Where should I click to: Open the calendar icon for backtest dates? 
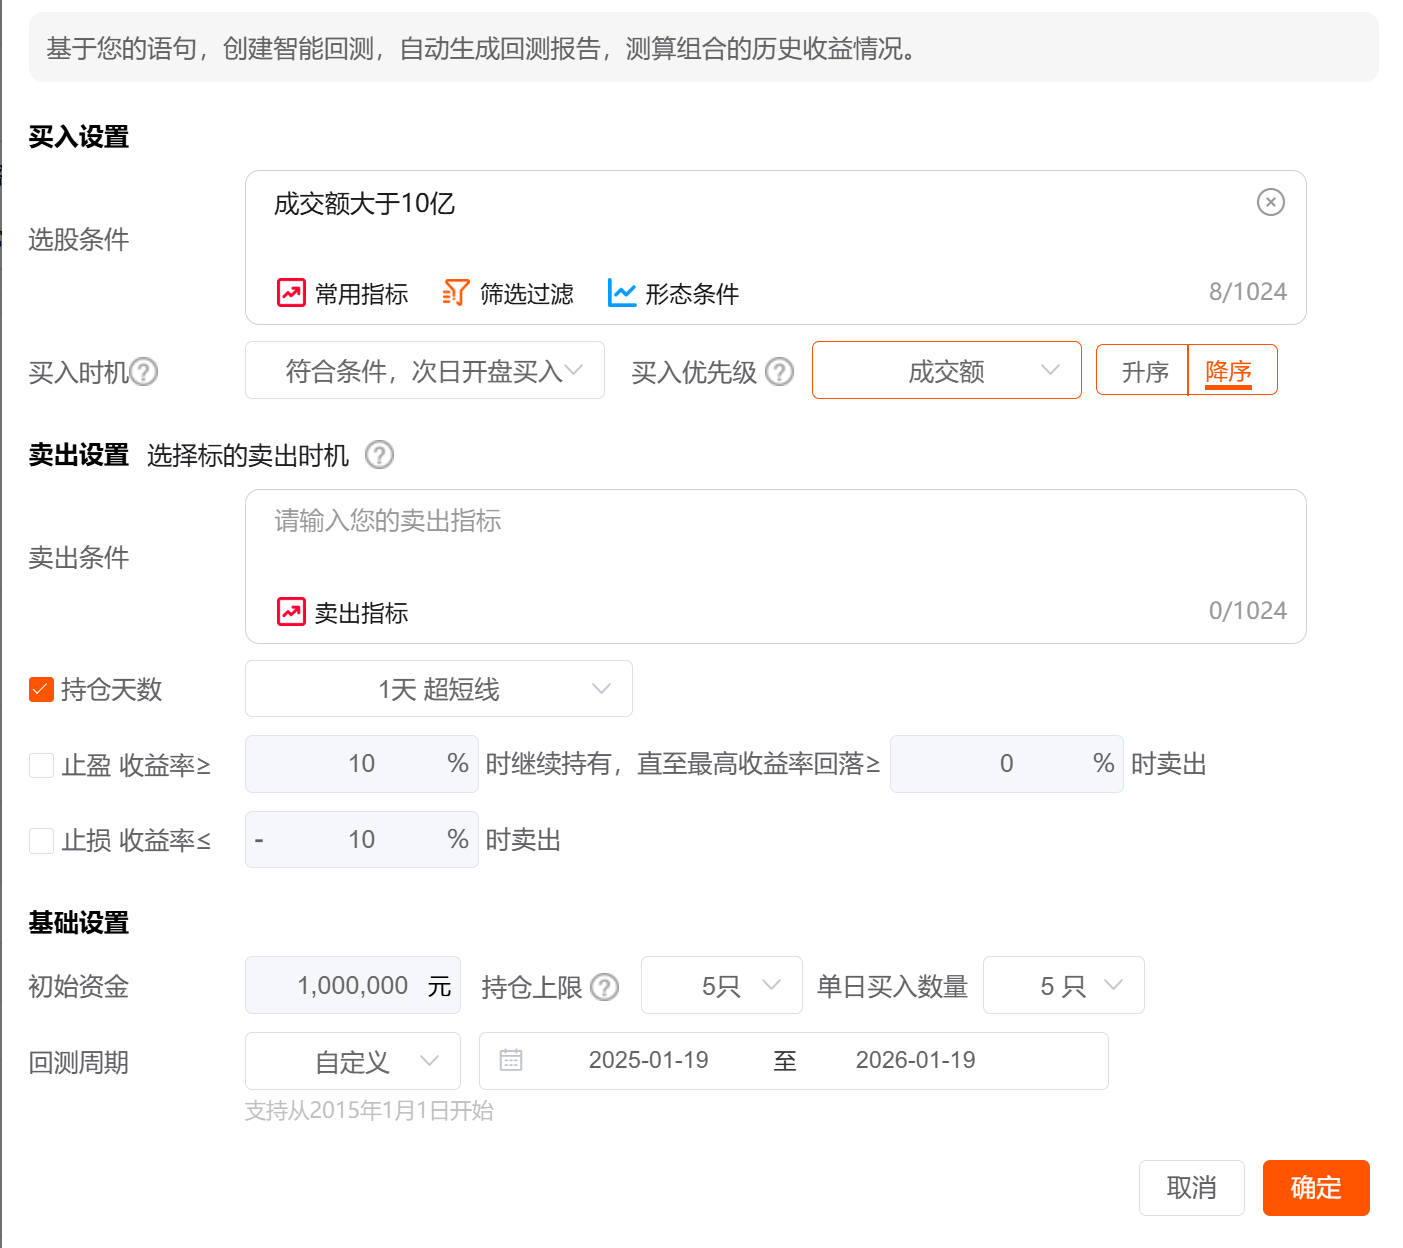point(512,1058)
